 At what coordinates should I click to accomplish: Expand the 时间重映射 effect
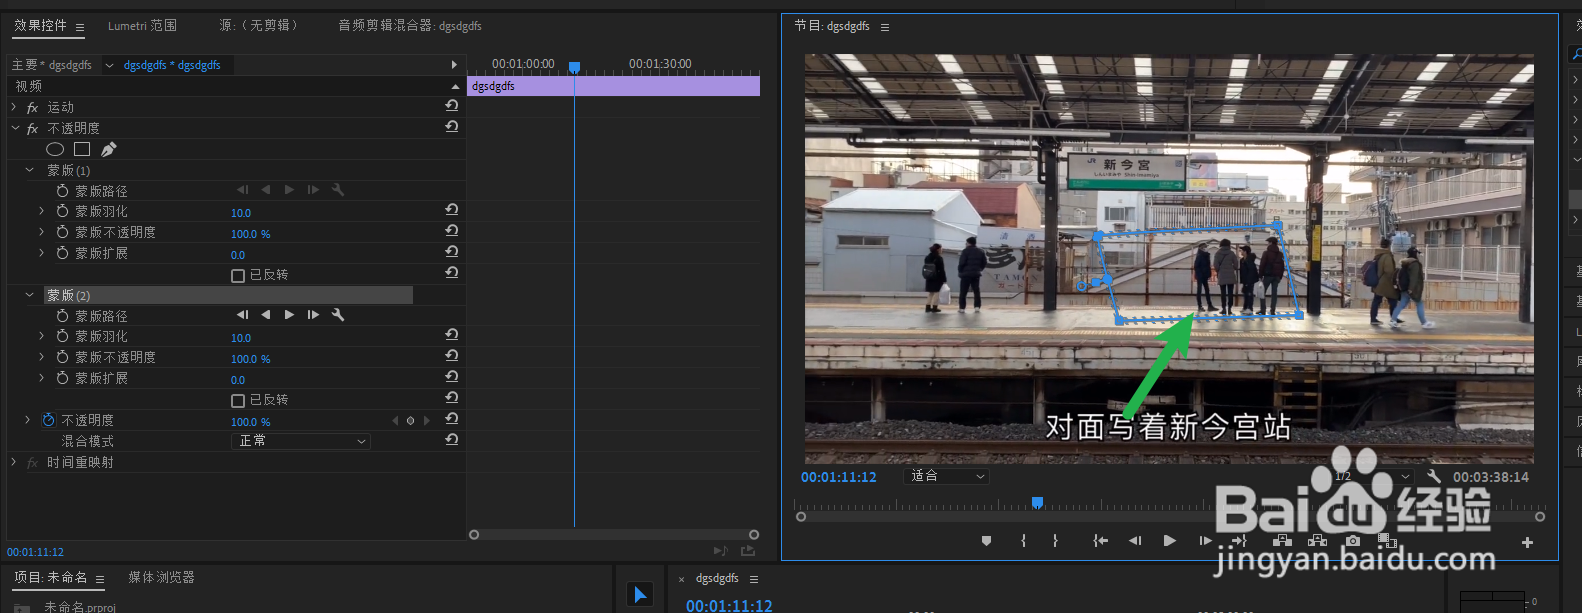pos(14,462)
